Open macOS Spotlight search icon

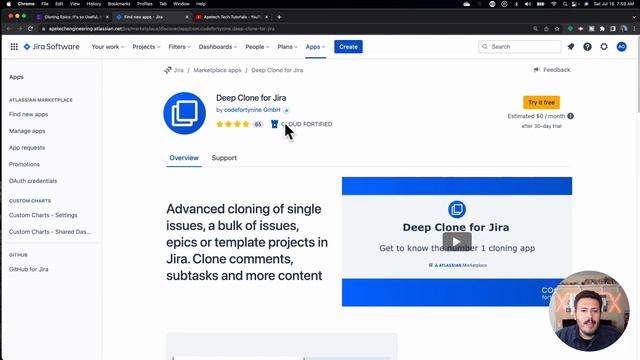pyautogui.click(x=565, y=4)
